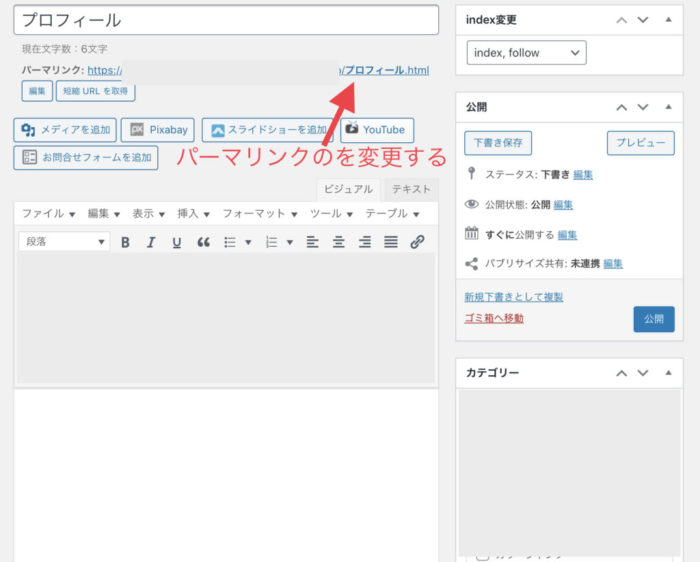Apply bold formatting in editor toolbar
This screenshot has height=562, width=700.
coord(125,242)
